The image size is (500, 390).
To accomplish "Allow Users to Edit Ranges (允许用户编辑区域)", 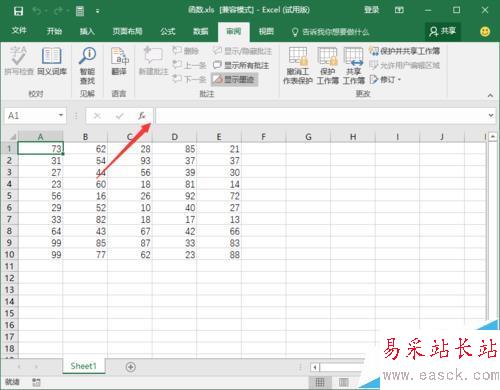I will coord(404,65).
